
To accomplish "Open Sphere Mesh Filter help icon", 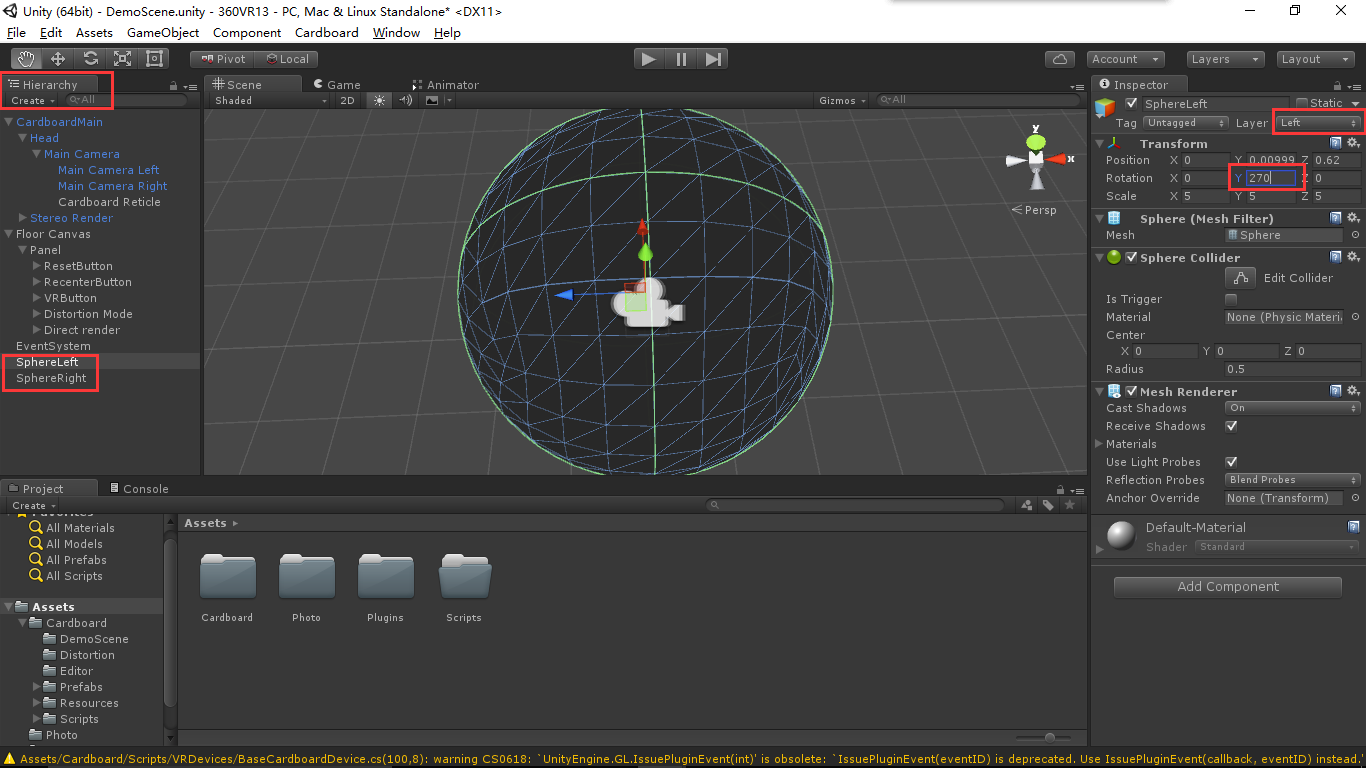I will [1336, 218].
